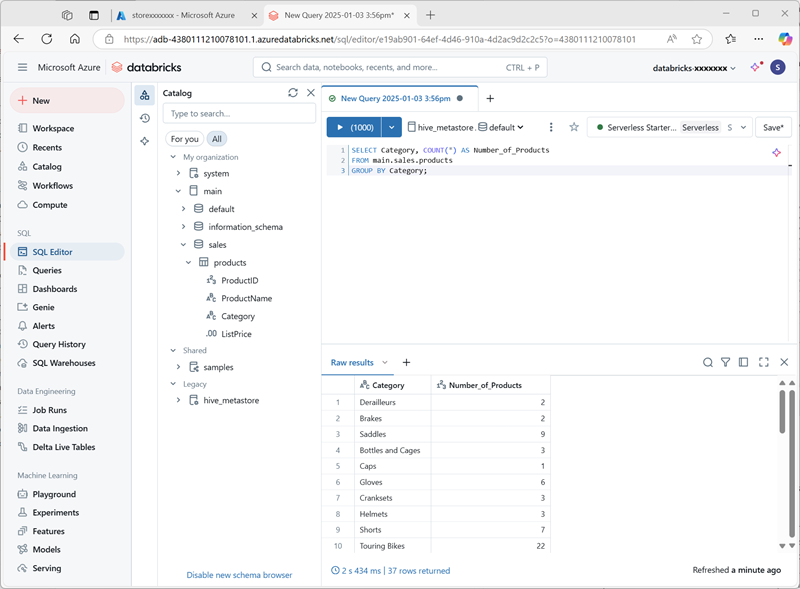
Task: Select the ProductName column in the tree
Action: [x=246, y=298]
